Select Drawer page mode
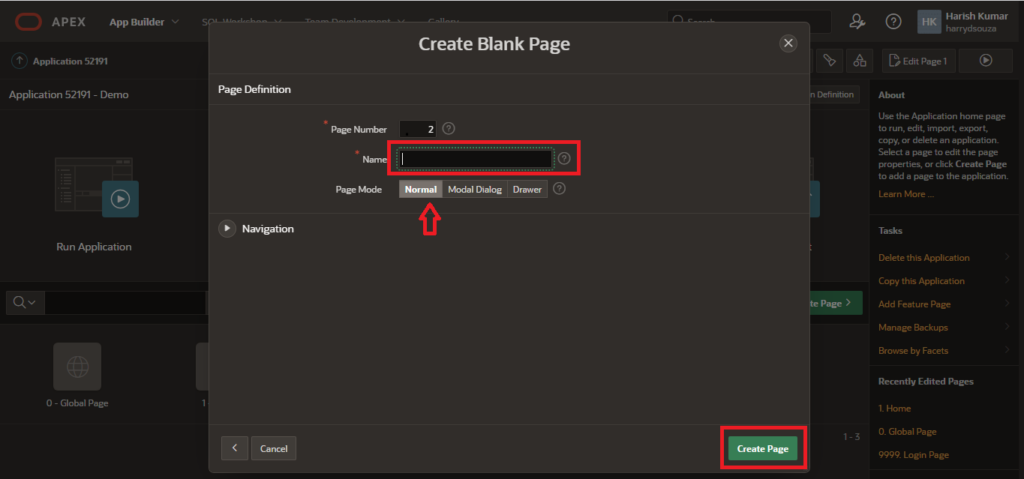The width and height of the screenshot is (1024, 479). [x=527, y=189]
